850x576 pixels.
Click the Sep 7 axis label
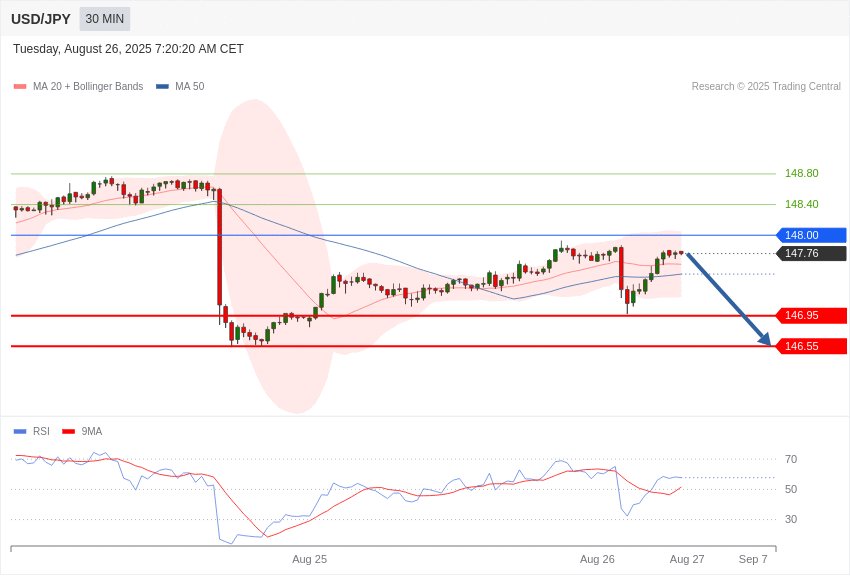point(754,559)
